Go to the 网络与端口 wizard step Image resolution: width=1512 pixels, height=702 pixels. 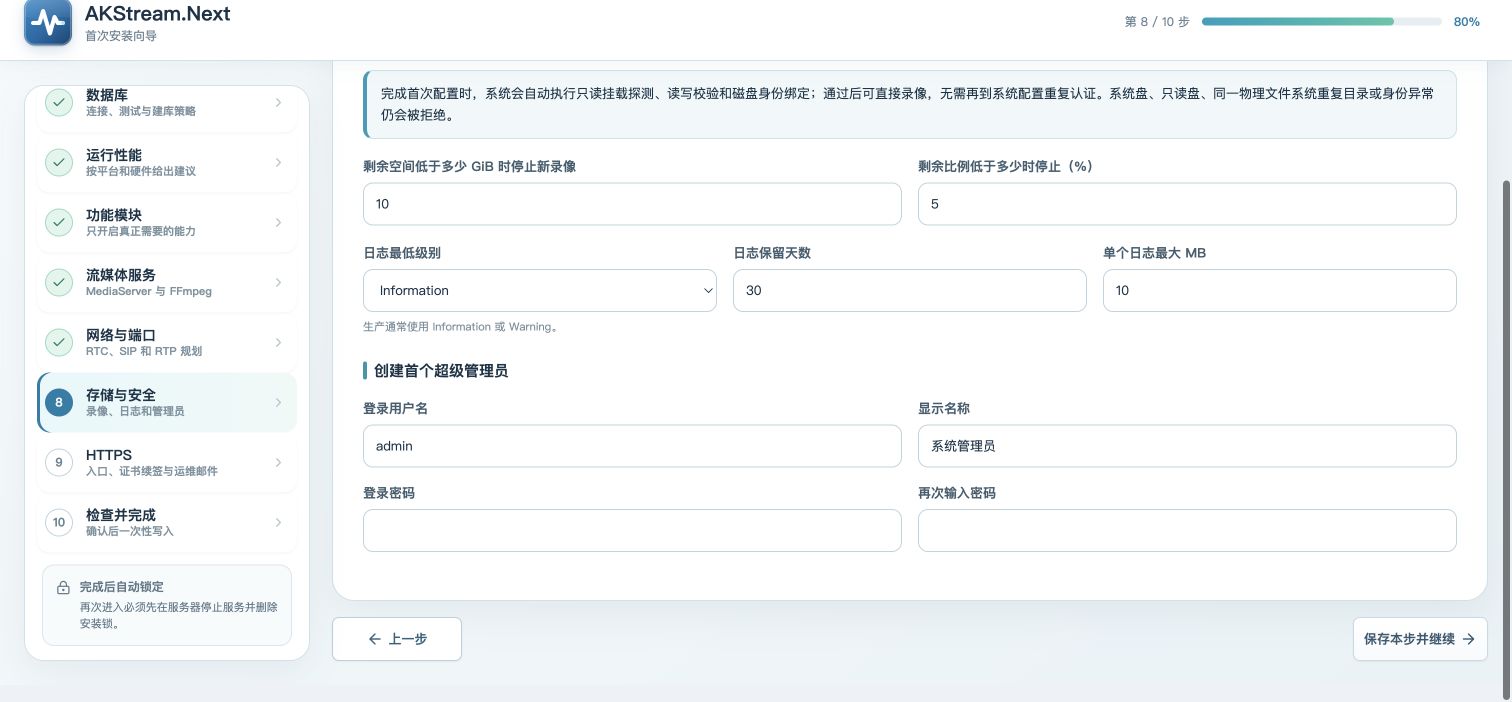(x=167, y=342)
